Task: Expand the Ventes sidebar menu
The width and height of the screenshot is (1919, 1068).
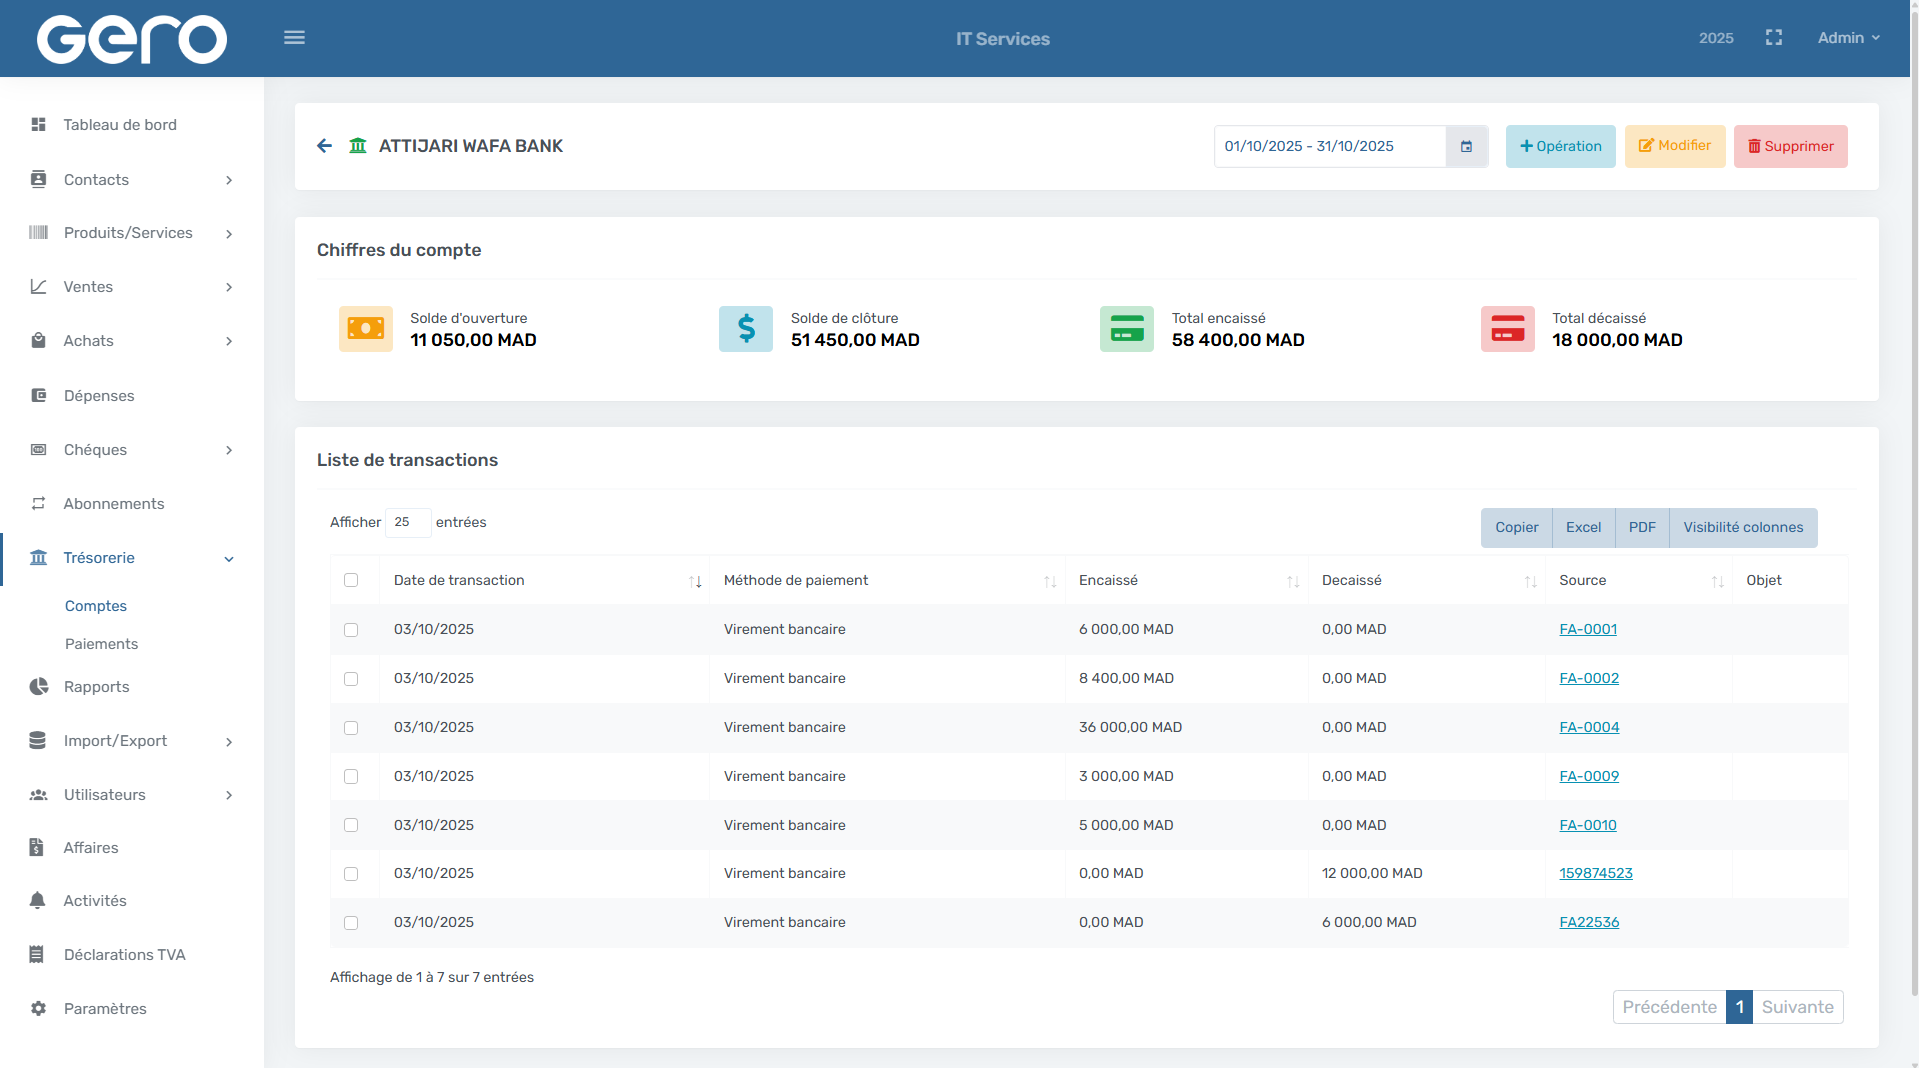Action: pos(132,287)
